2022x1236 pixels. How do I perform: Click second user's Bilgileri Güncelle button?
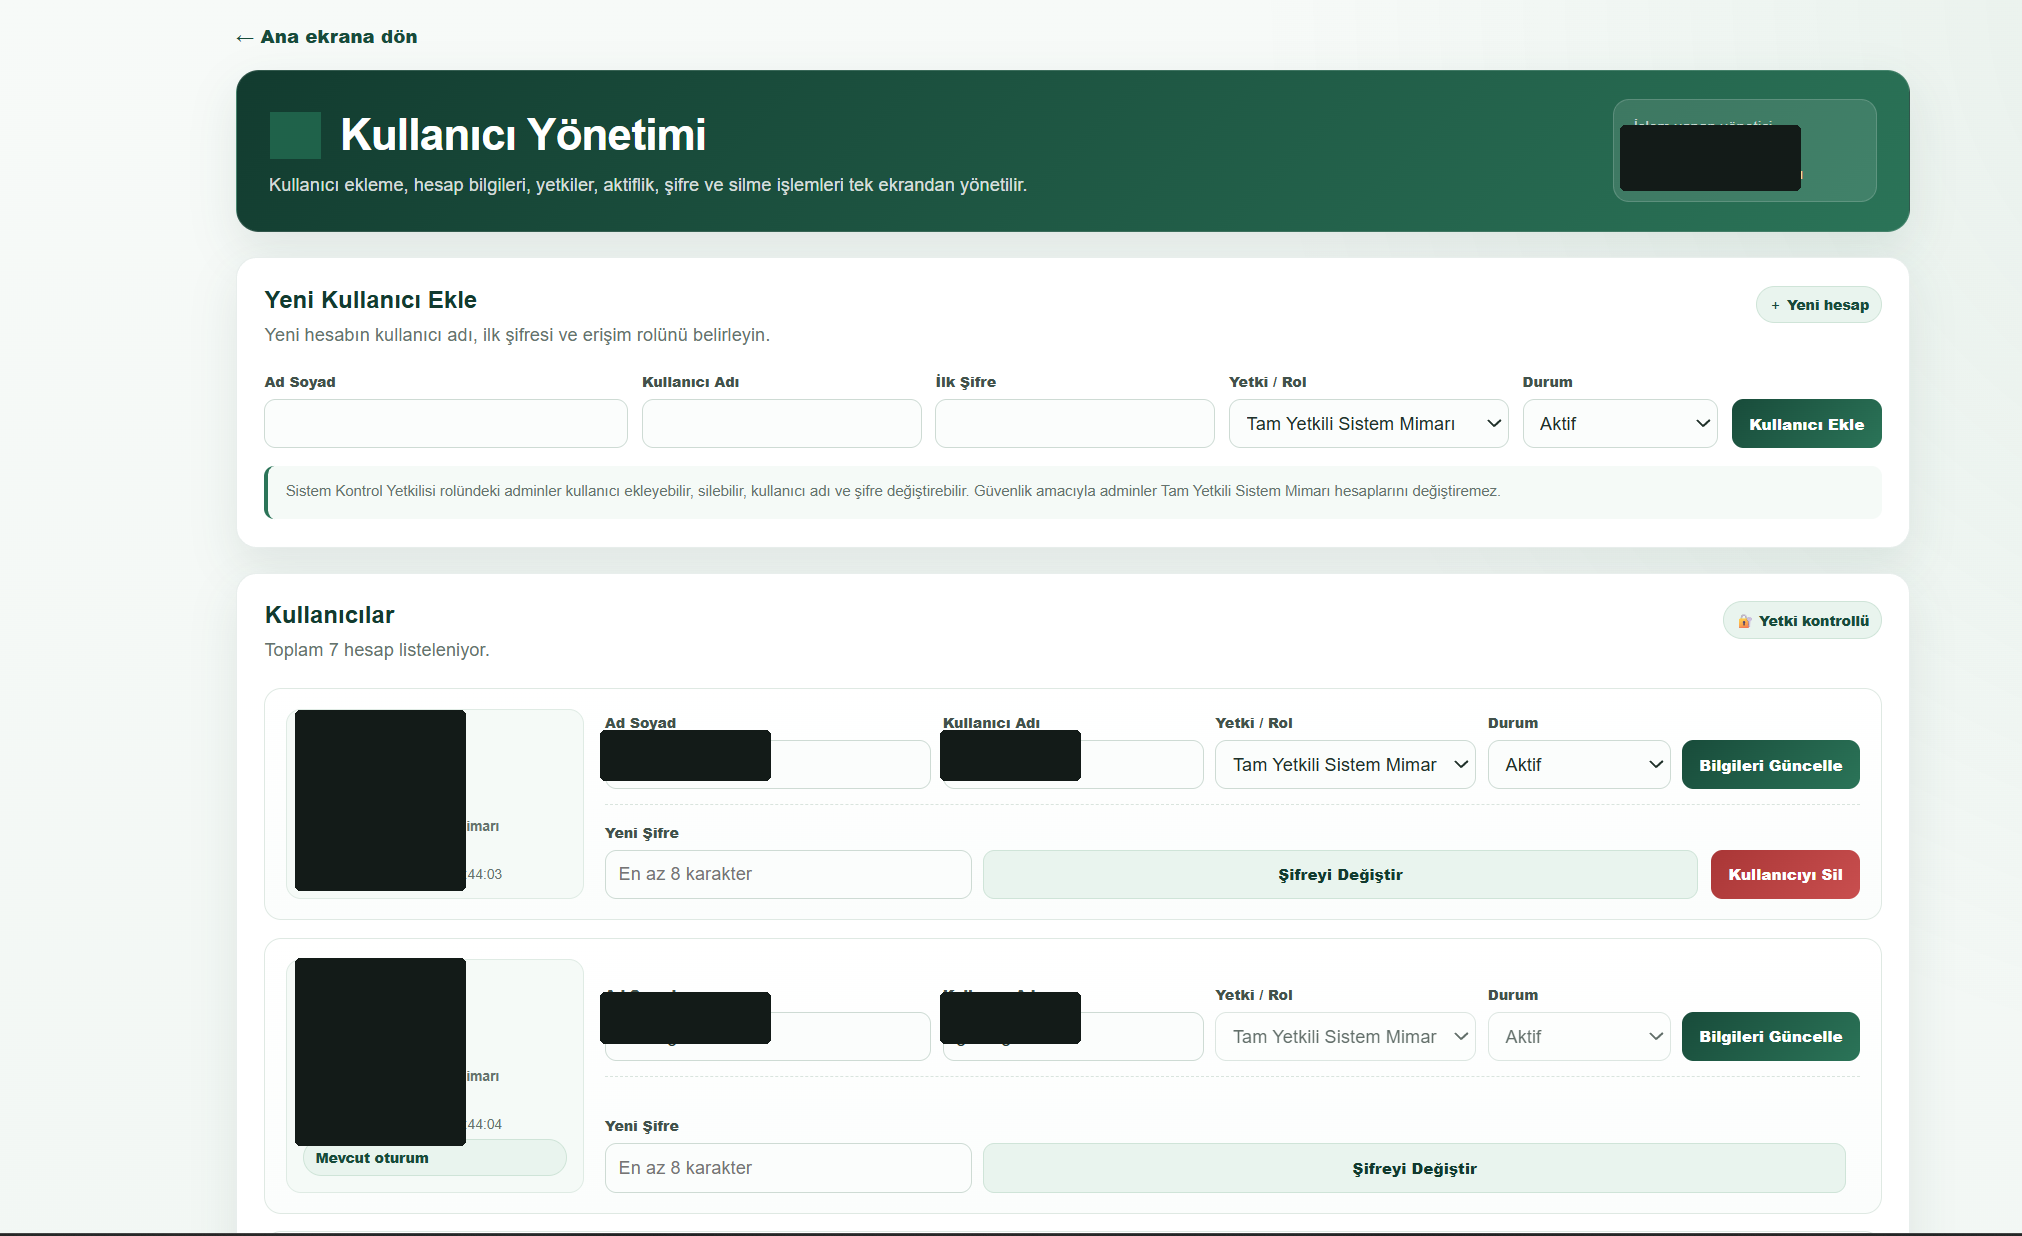(x=1770, y=1037)
